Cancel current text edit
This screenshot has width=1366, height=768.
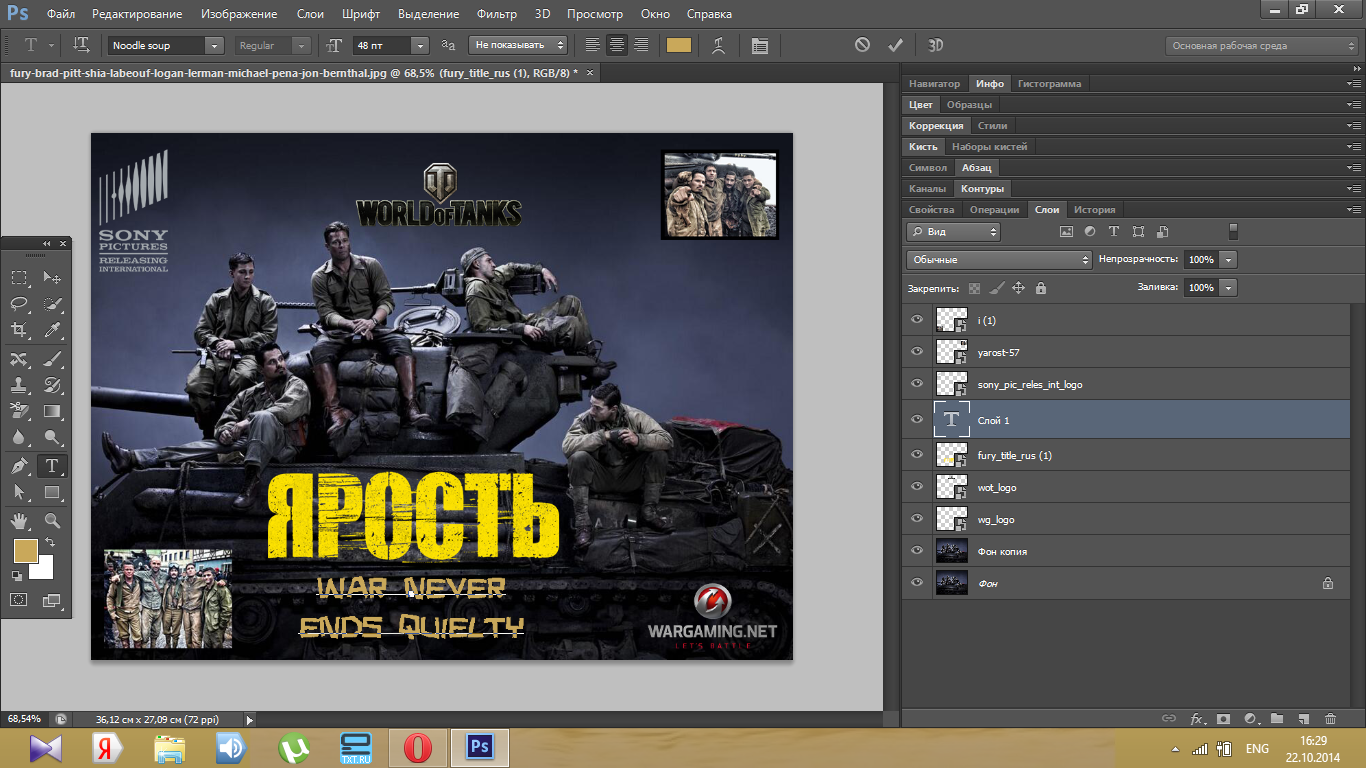[x=862, y=45]
